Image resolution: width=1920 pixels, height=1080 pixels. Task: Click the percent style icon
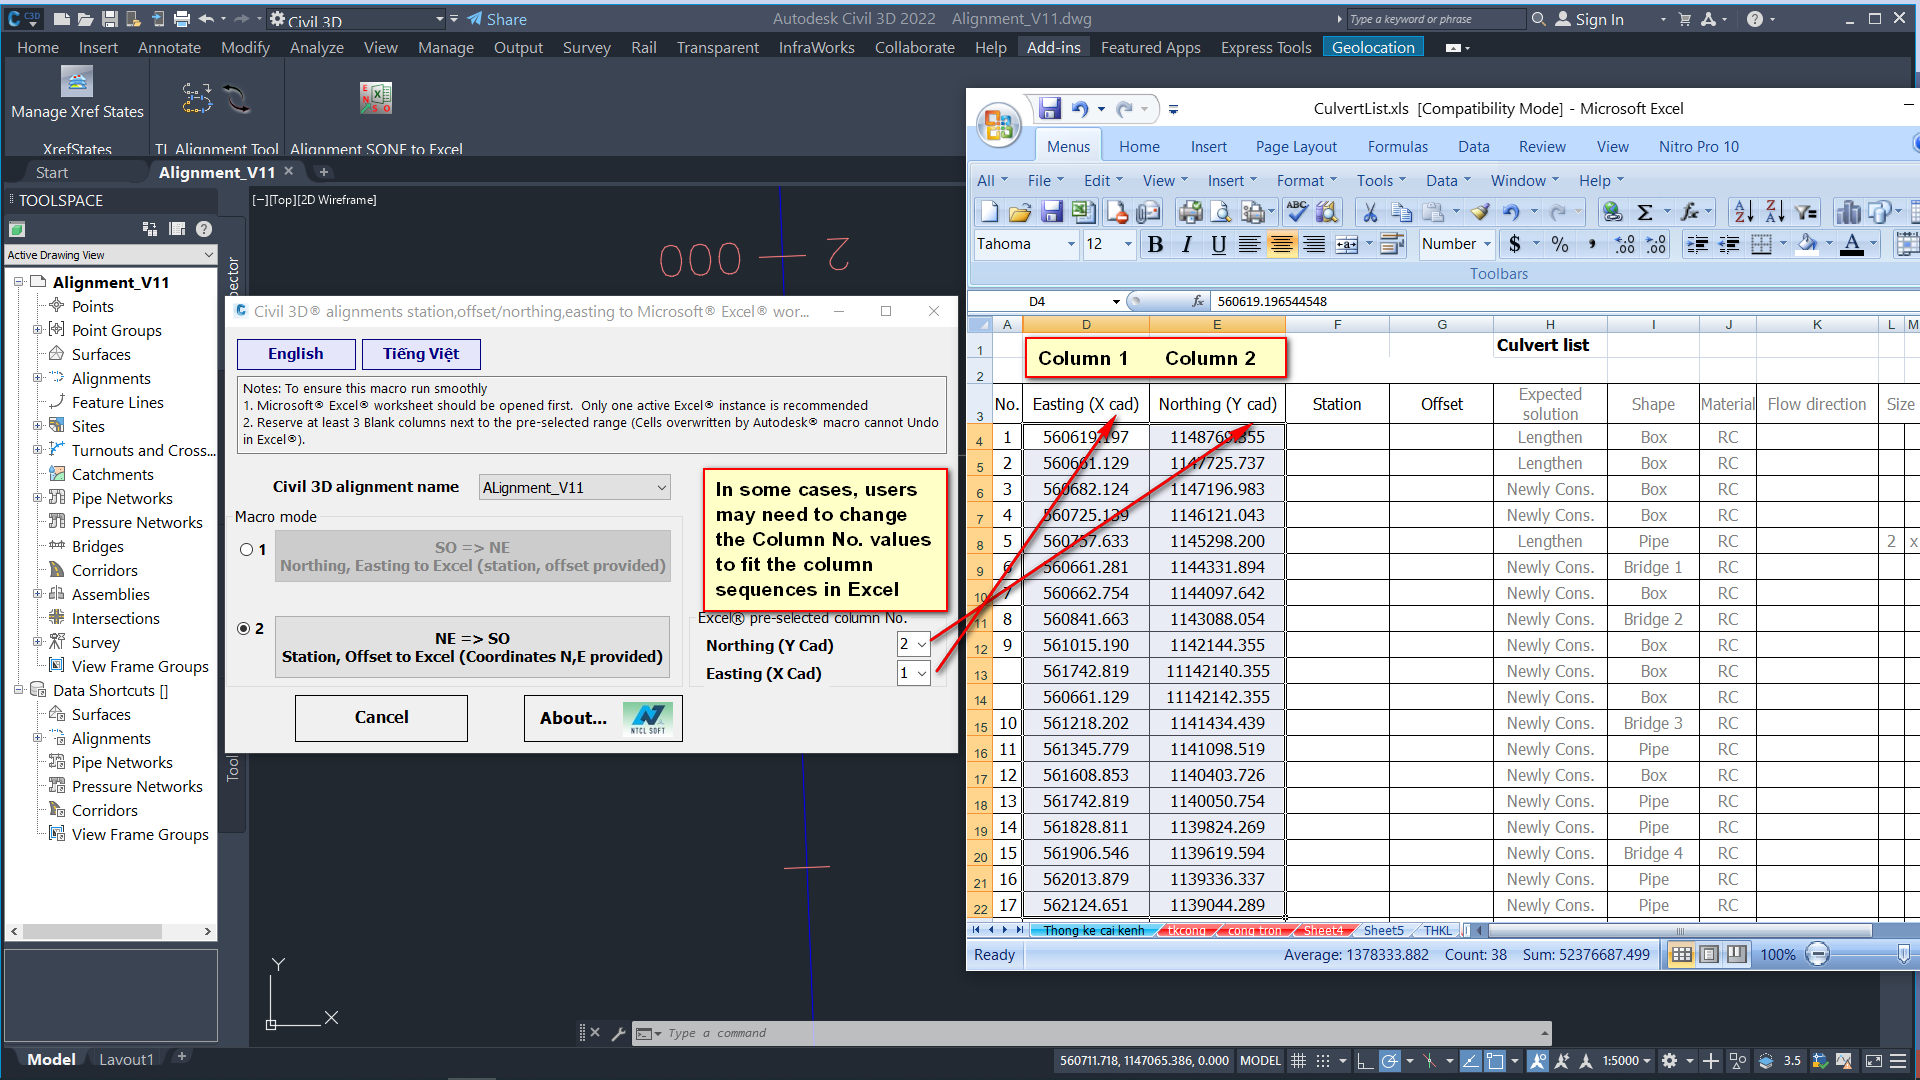(x=1559, y=245)
